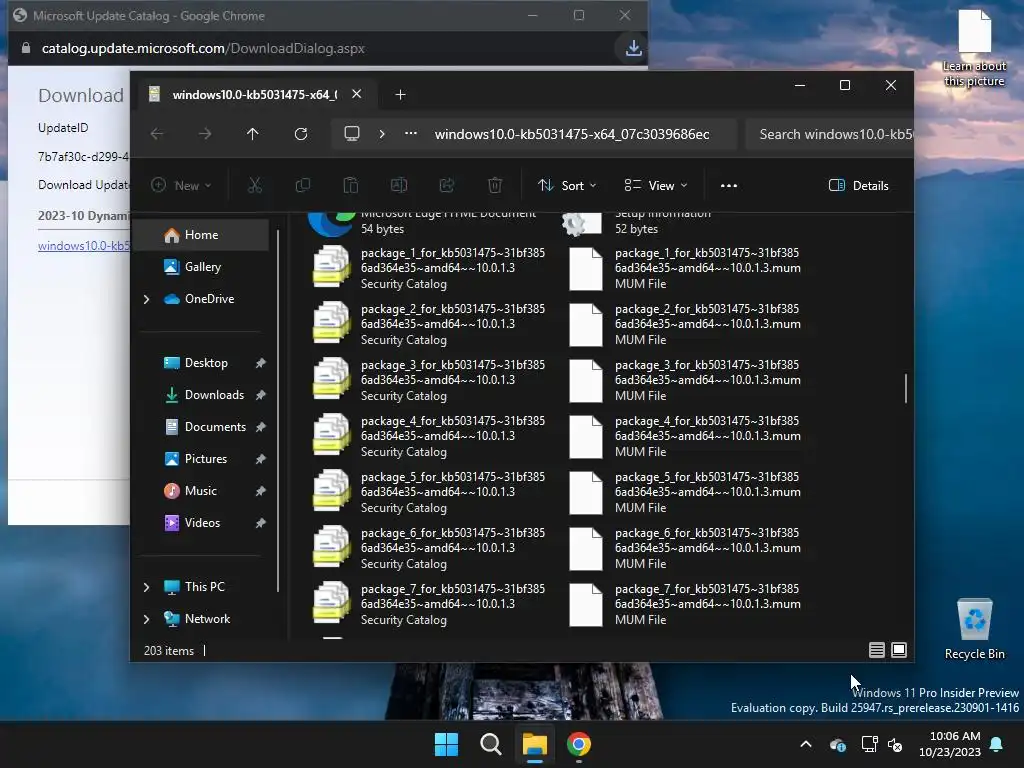The width and height of the screenshot is (1024, 768).
Task: Open notification bell in system tray
Action: tap(997, 744)
